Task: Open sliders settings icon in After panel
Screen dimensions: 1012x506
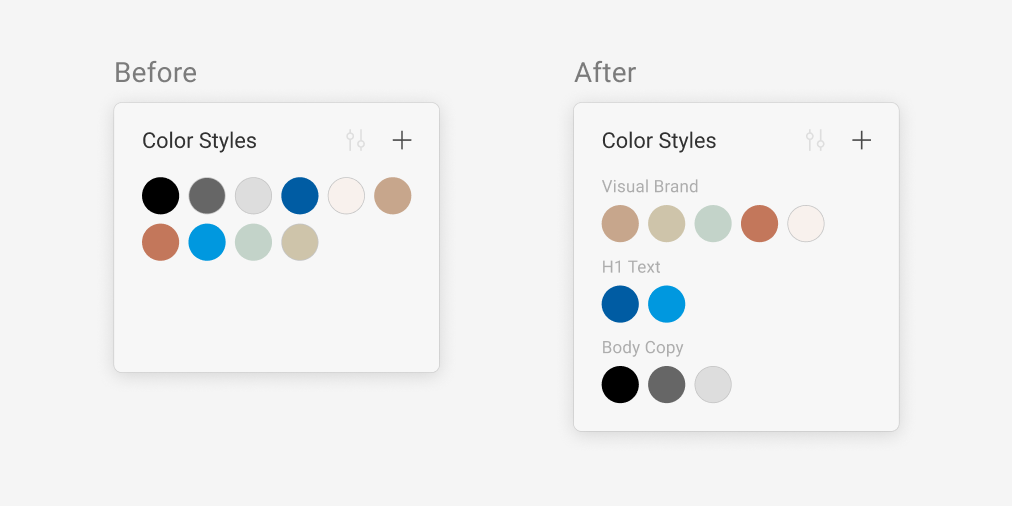Action: point(815,141)
